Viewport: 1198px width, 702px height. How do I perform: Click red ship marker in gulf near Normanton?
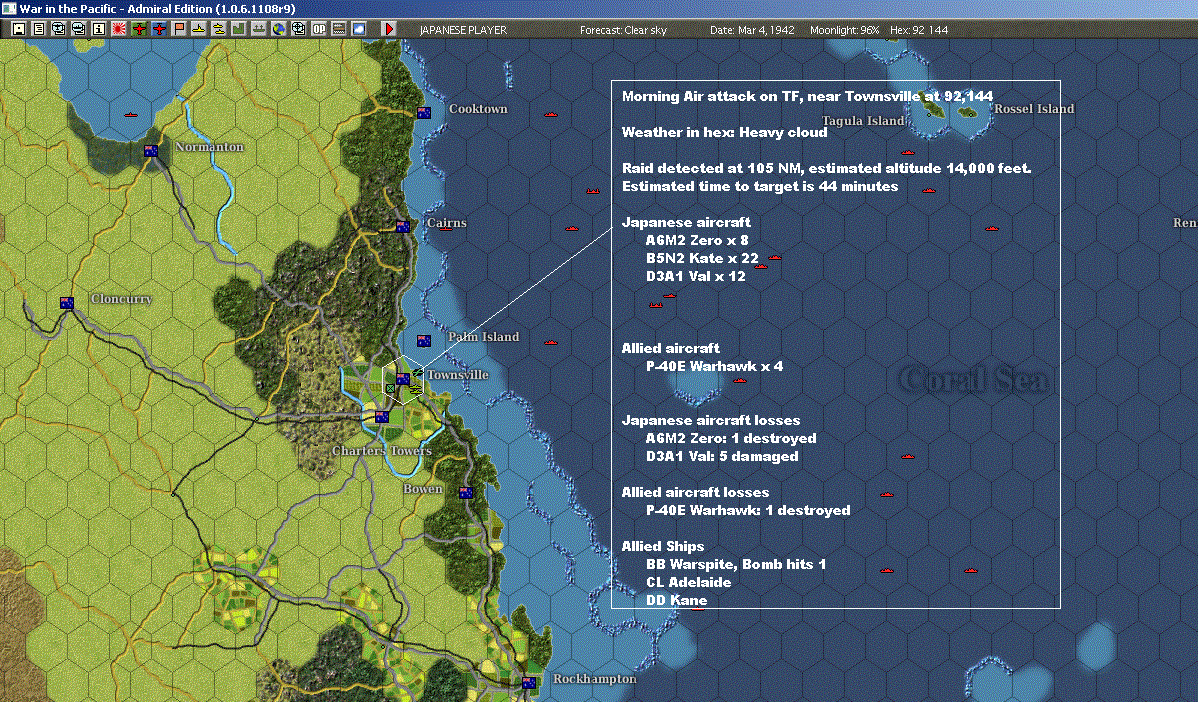[x=131, y=115]
